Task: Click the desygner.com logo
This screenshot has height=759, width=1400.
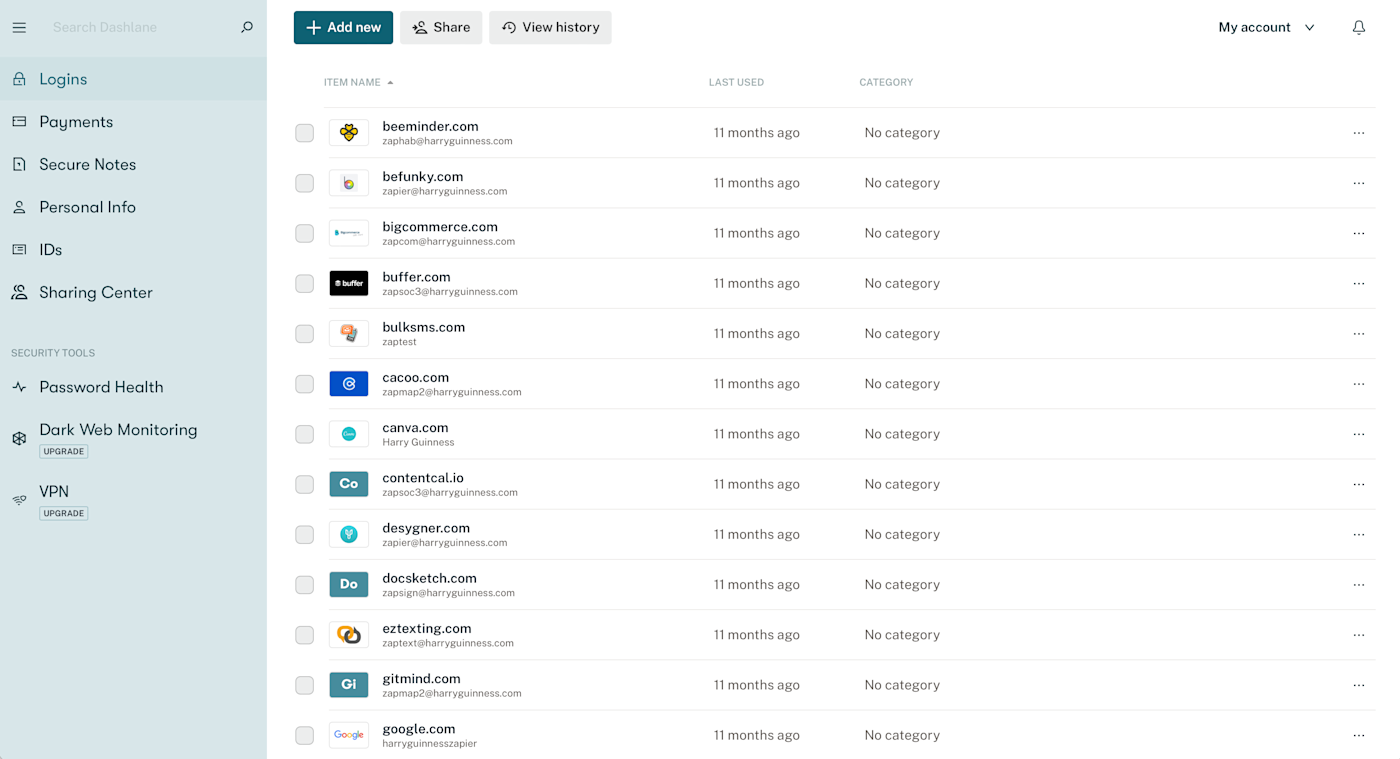Action: click(349, 534)
